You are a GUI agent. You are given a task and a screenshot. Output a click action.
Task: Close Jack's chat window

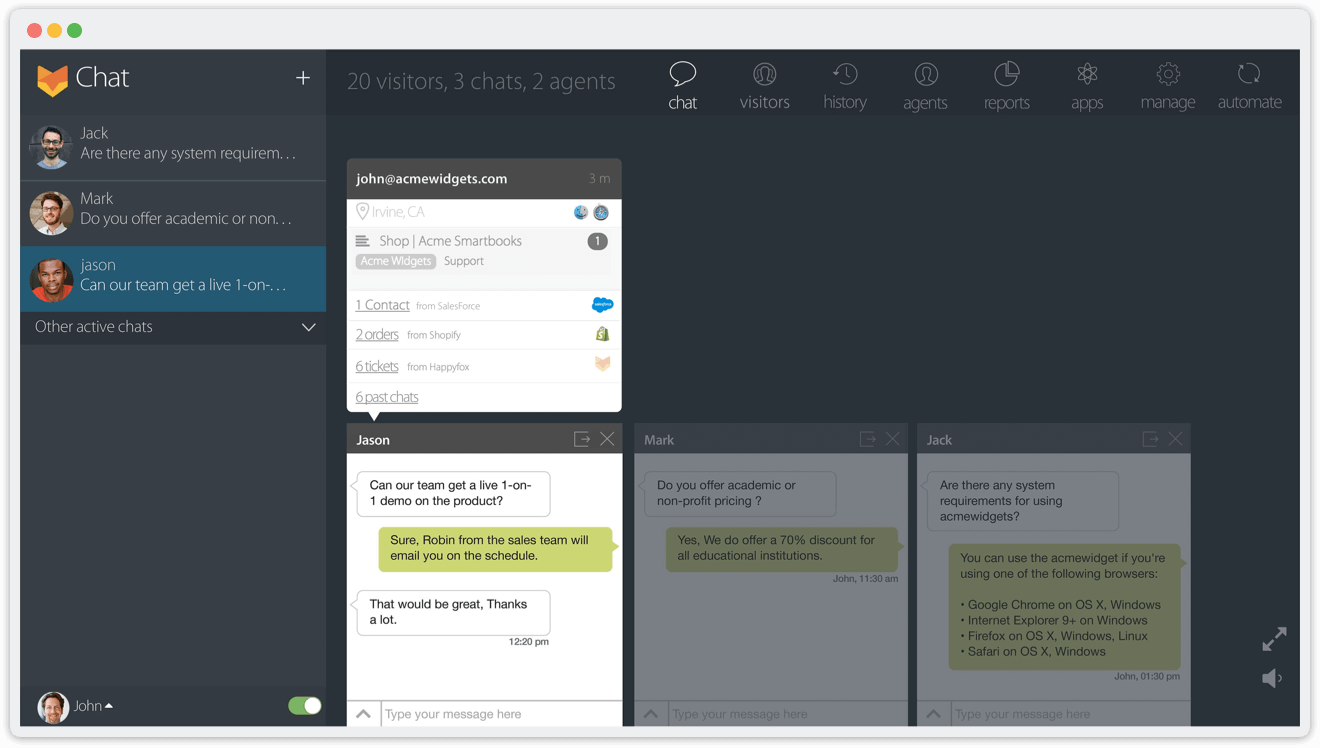pos(1176,439)
